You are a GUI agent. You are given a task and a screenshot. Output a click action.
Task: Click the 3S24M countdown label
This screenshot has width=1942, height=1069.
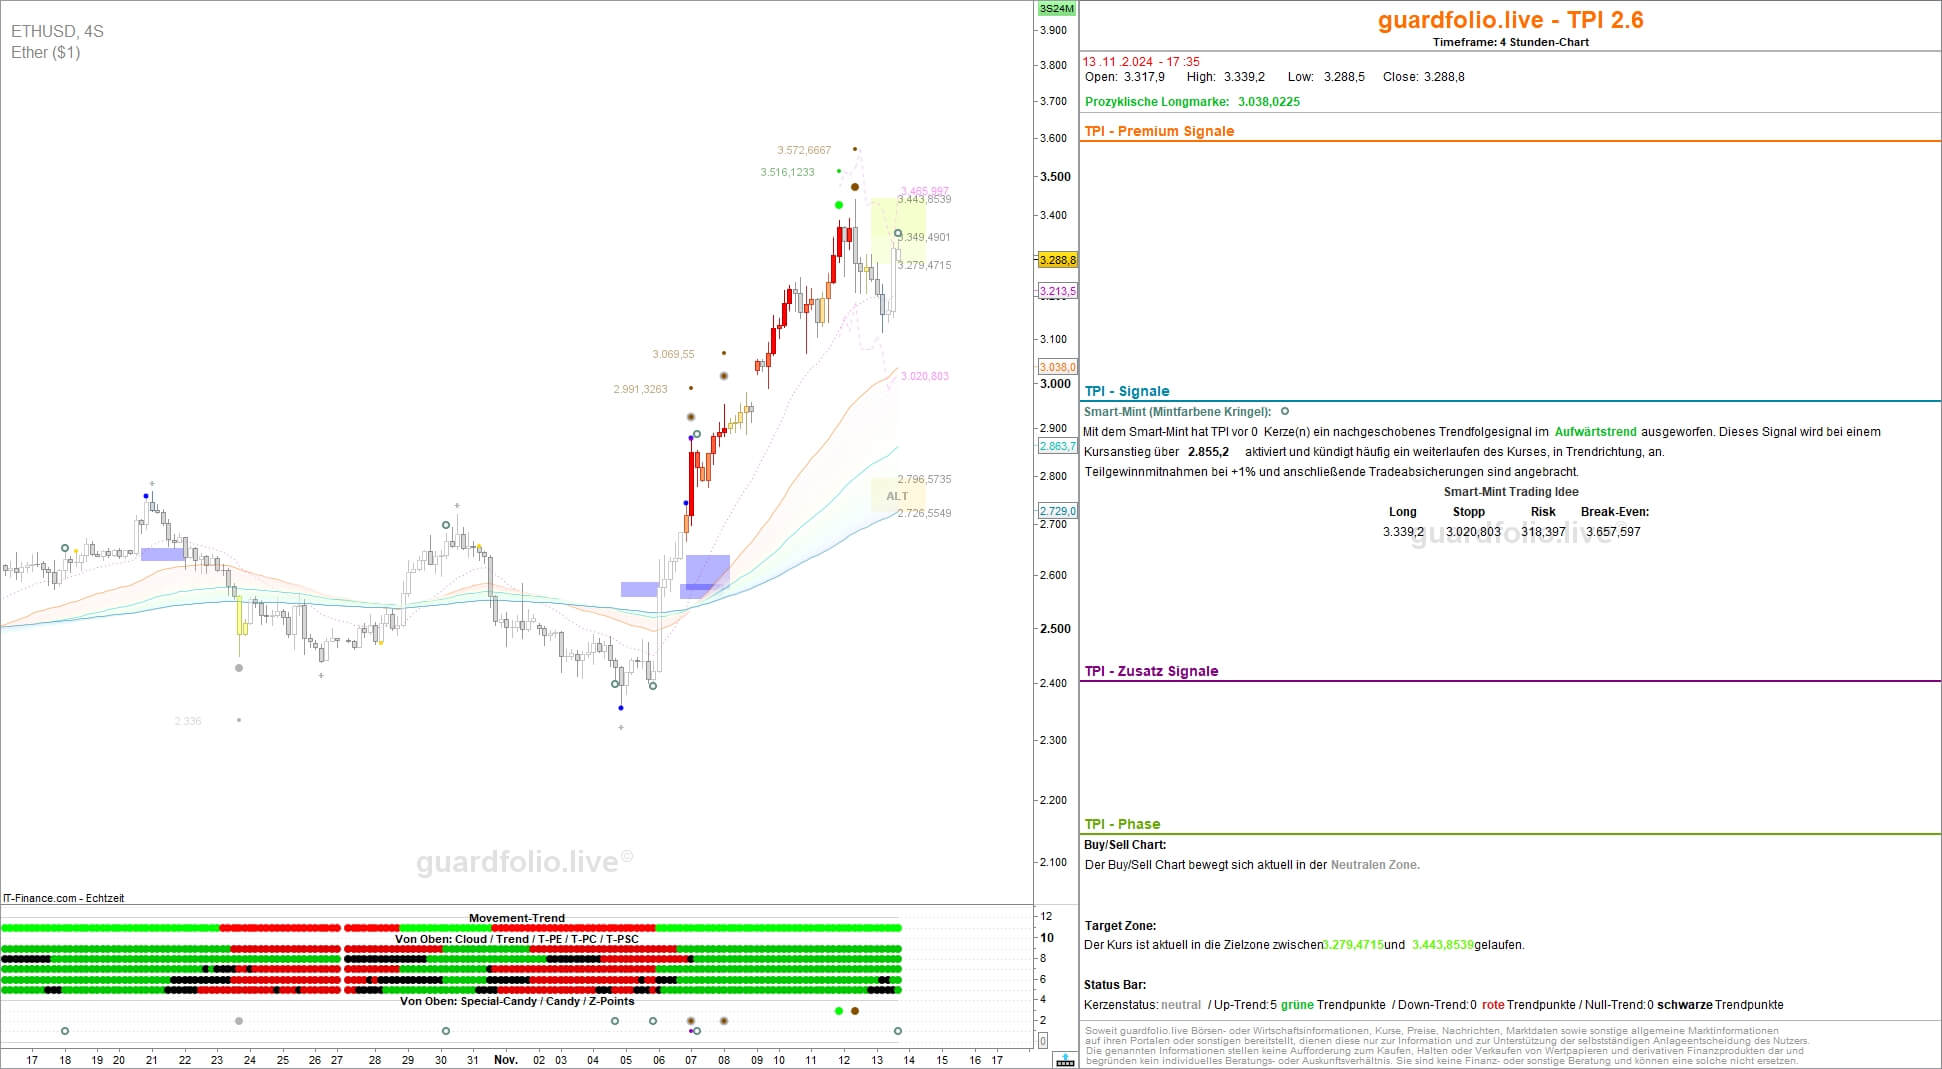pos(1056,9)
